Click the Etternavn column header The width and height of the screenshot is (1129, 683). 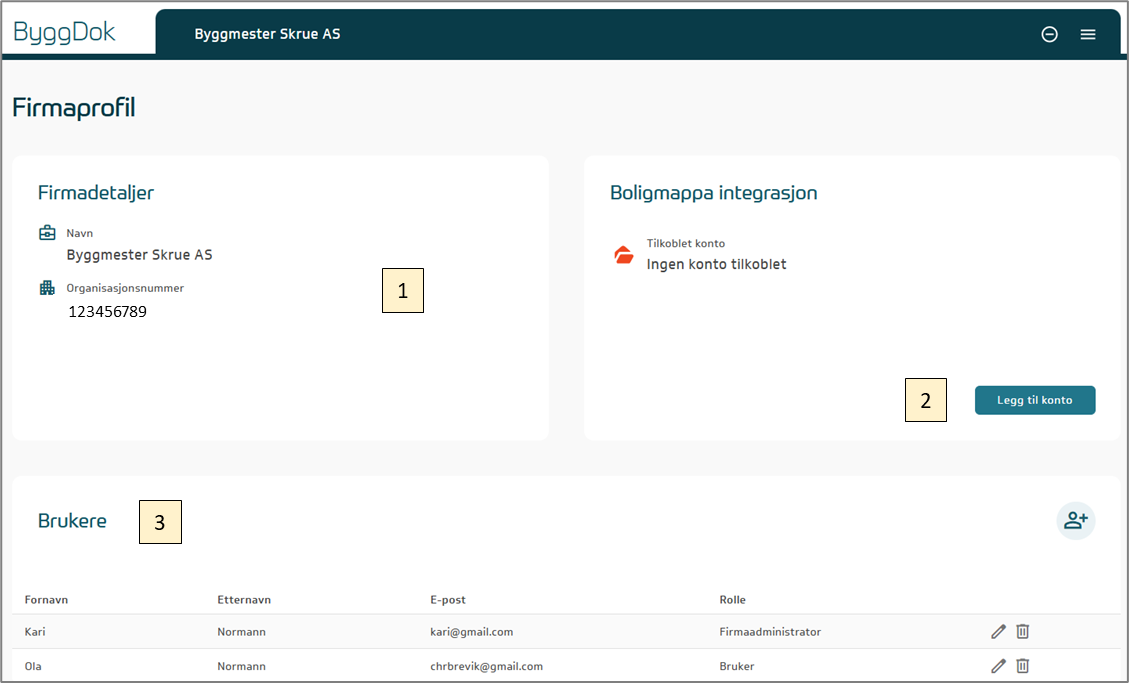coord(244,600)
